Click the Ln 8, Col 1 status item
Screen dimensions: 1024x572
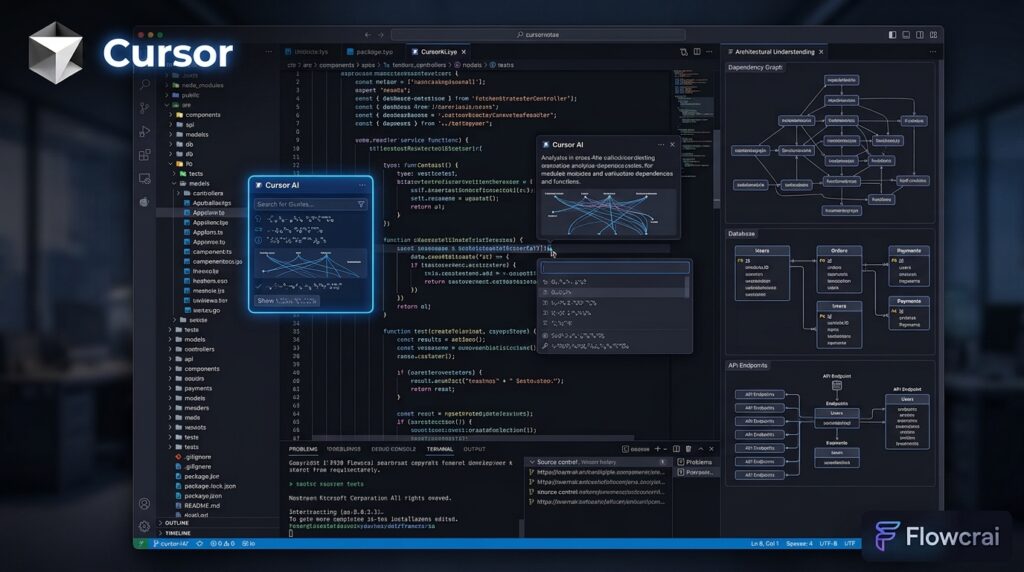click(x=764, y=543)
